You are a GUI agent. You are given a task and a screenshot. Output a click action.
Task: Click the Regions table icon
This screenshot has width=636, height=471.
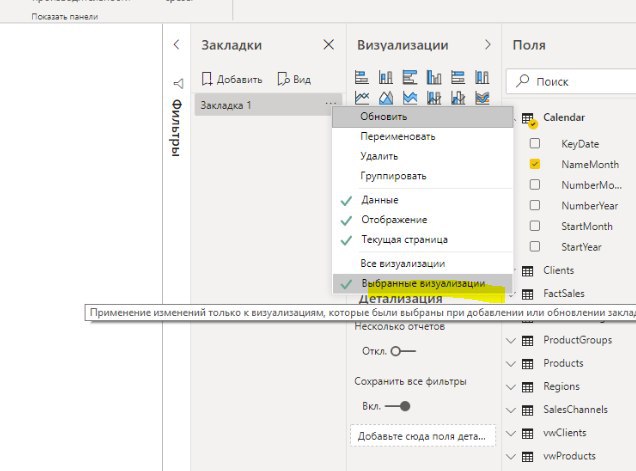point(527,387)
